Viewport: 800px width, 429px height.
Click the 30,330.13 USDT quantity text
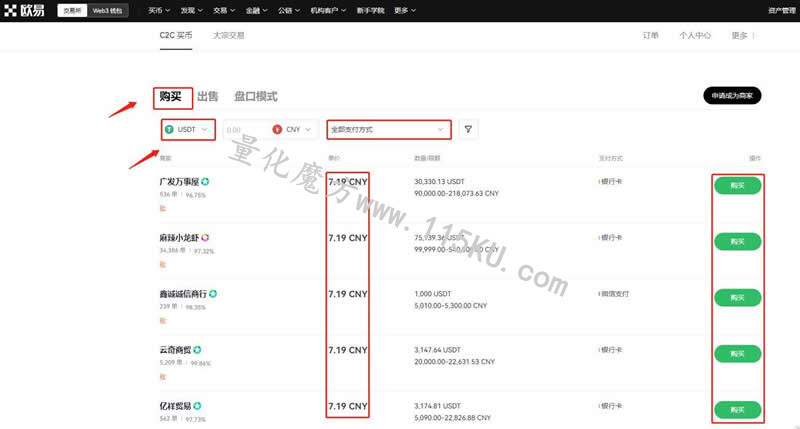tap(439, 182)
